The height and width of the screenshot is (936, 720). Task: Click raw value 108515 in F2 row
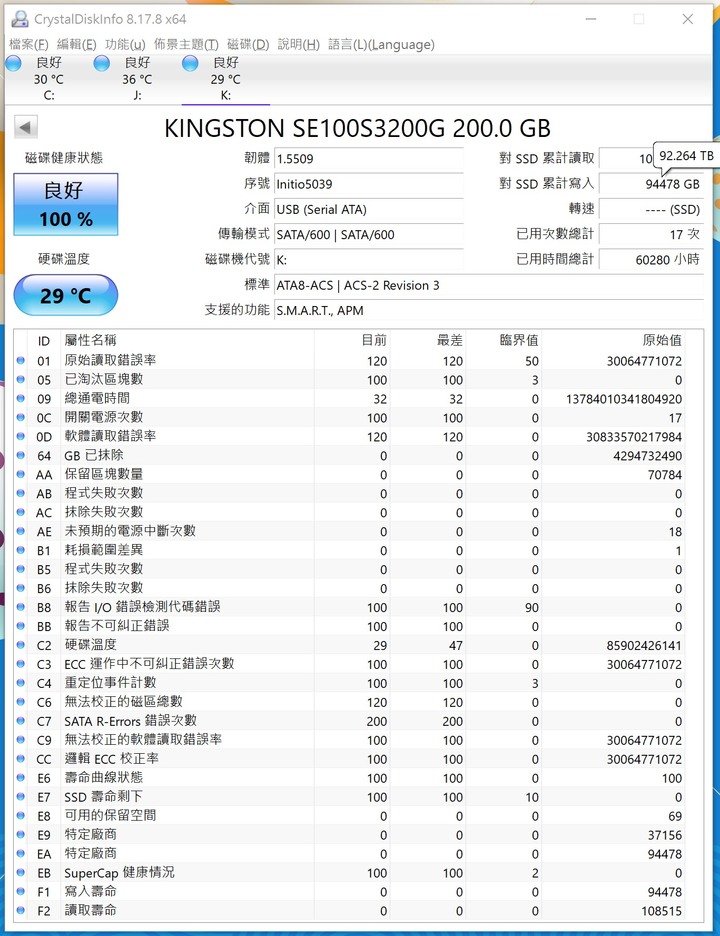point(661,911)
